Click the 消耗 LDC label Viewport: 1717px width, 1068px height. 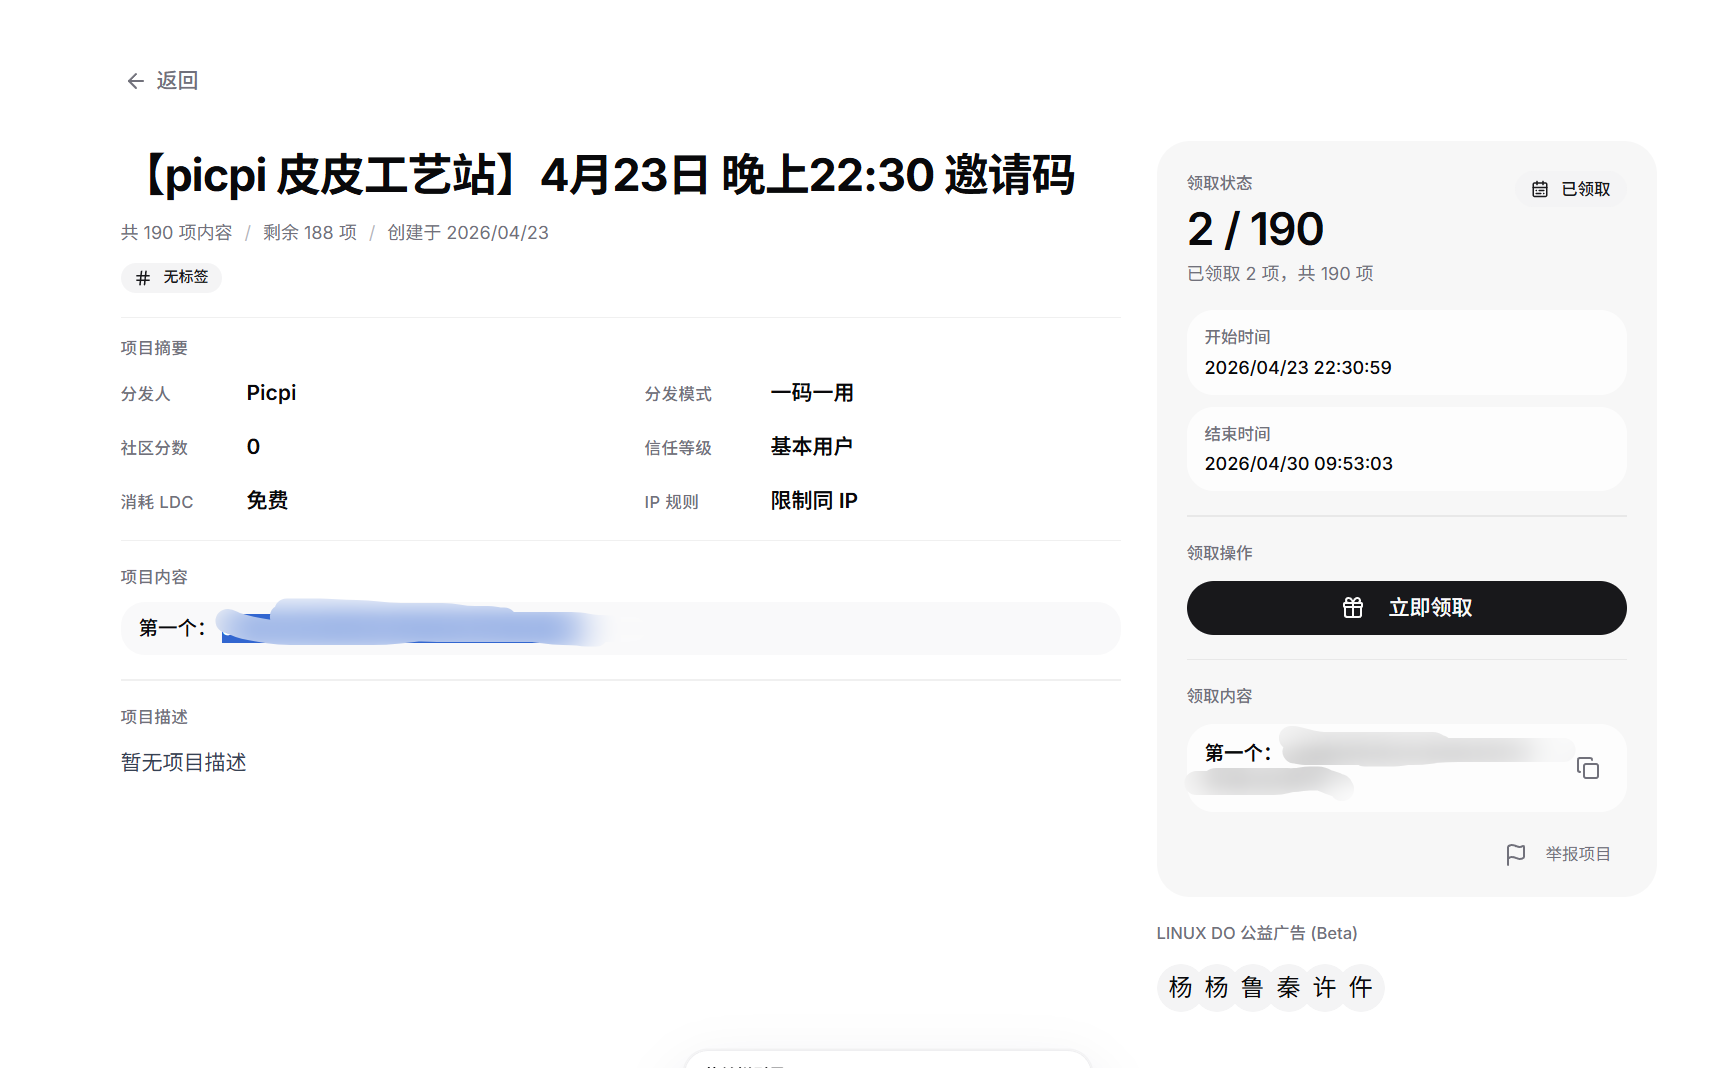pos(157,502)
